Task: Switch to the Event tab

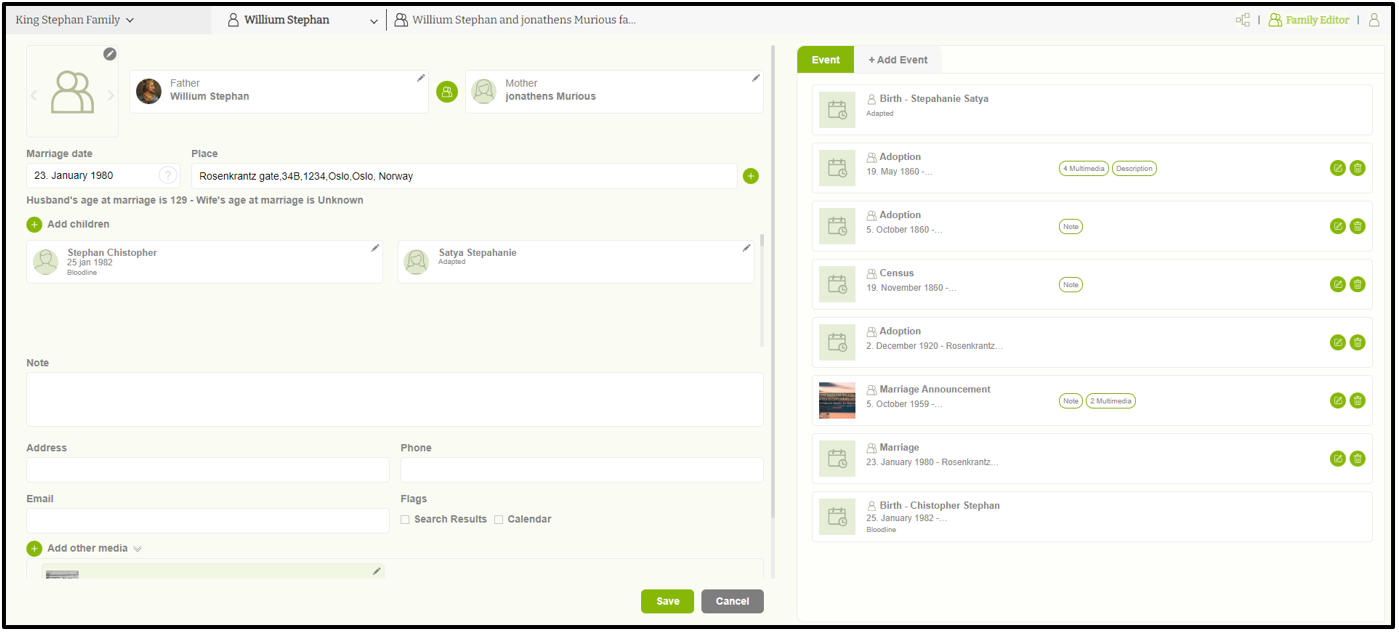Action: coord(825,60)
